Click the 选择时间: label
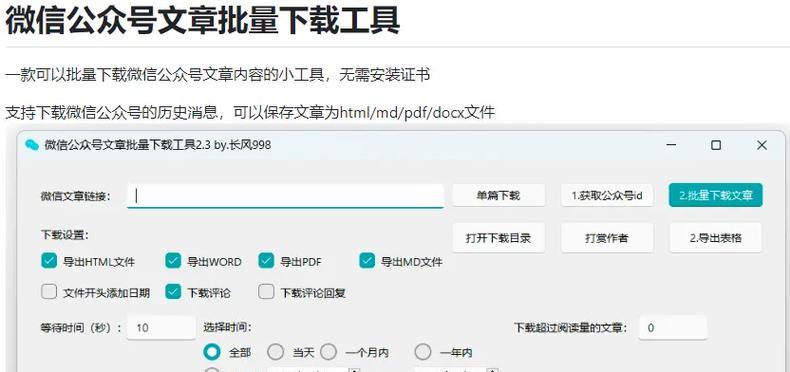The image size is (790, 372). (228, 328)
